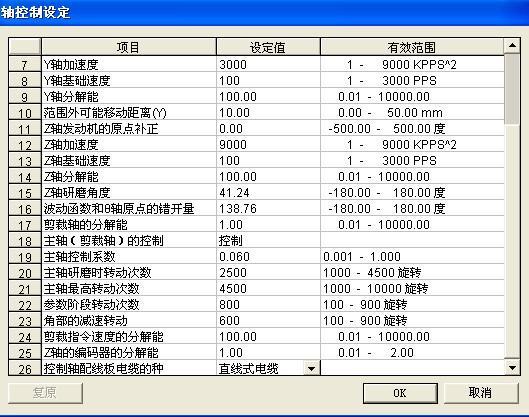This screenshot has height=417, width=529.
Task: Select row header number 12
Action: (25, 145)
